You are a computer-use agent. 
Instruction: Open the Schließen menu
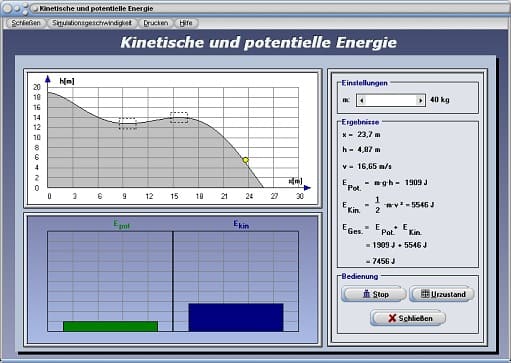26,23
